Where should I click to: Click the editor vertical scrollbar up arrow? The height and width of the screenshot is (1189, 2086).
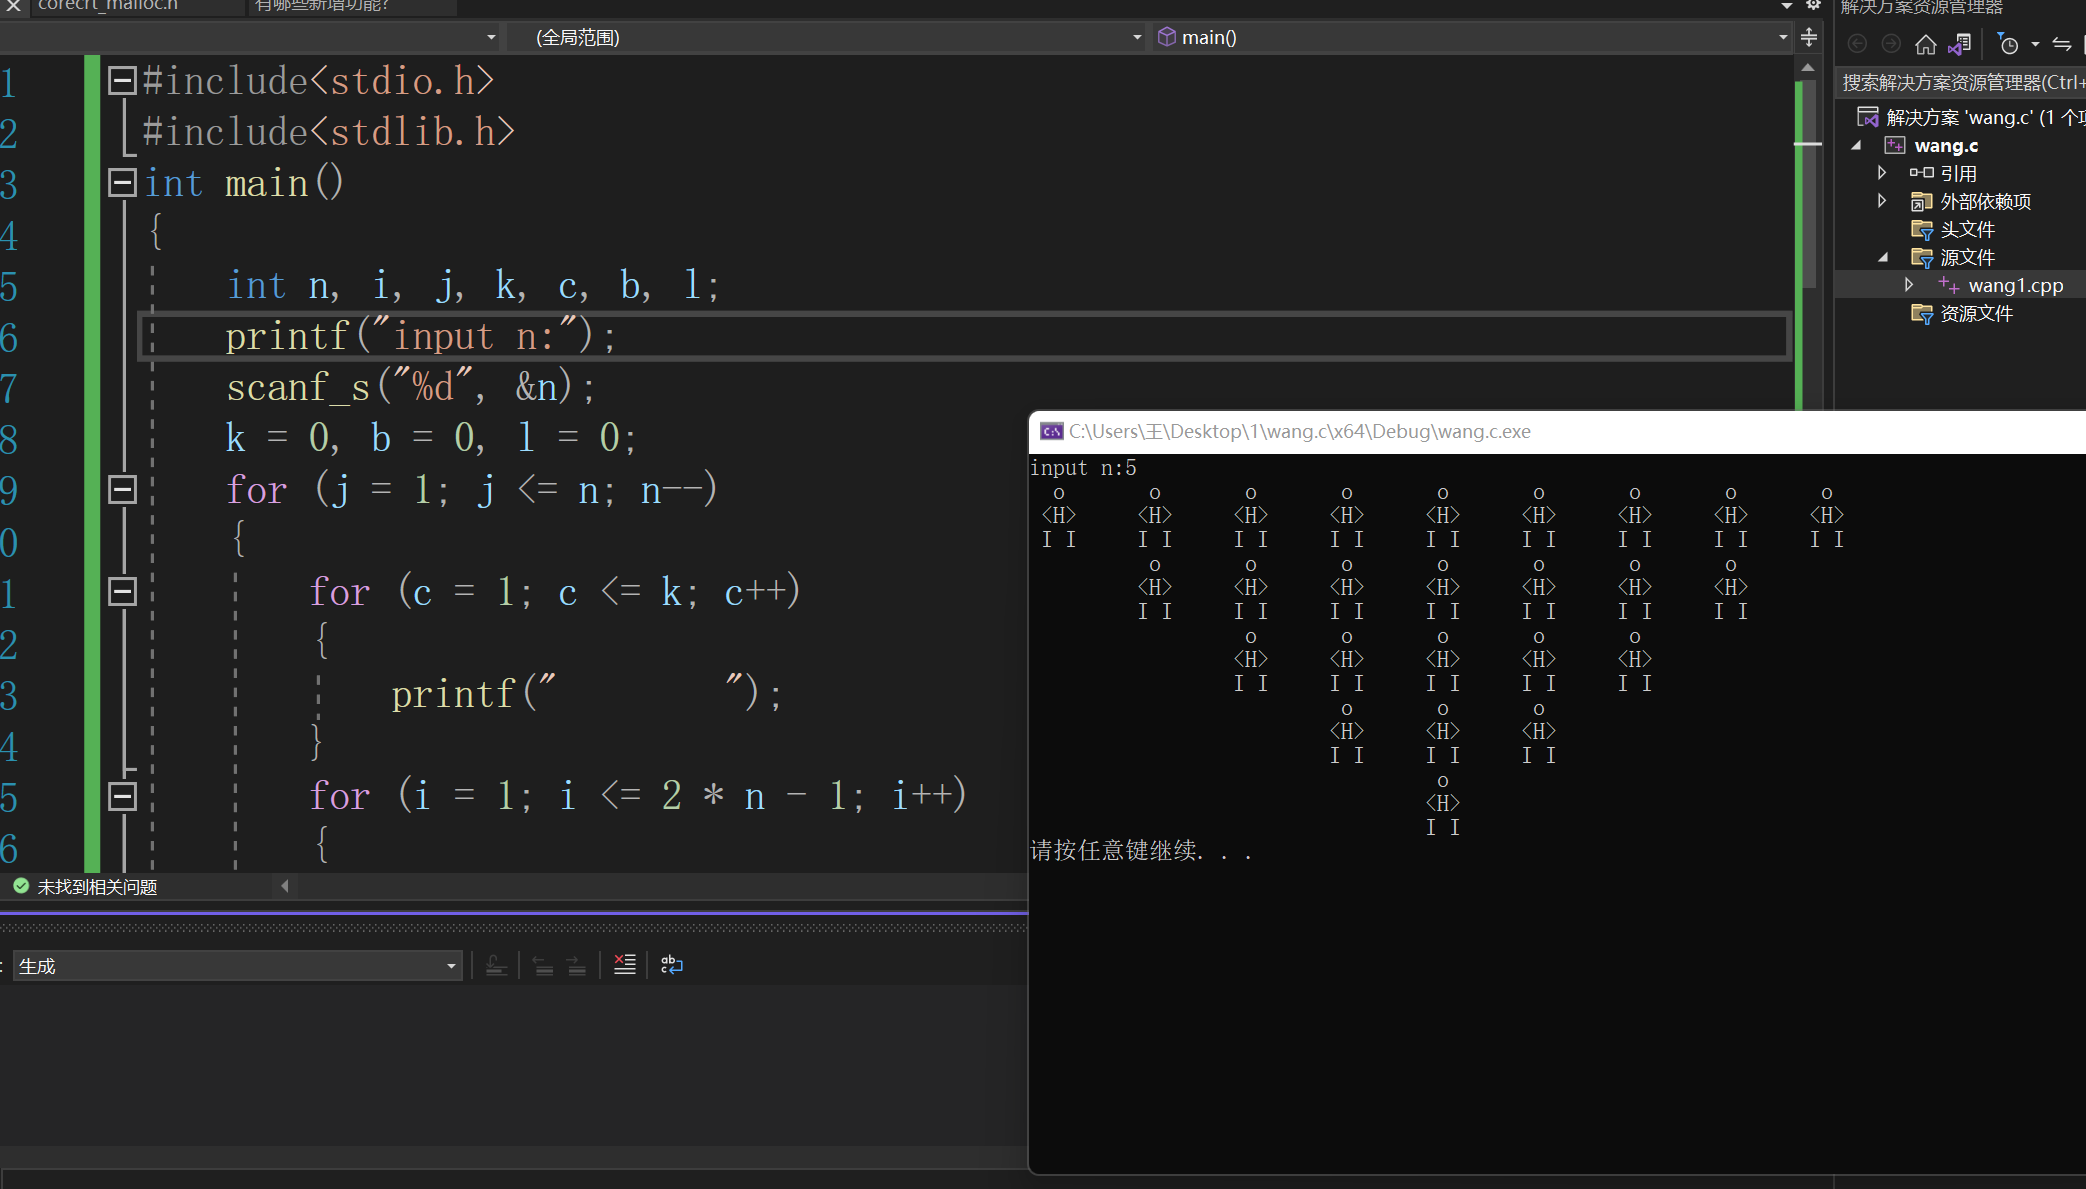click(x=1808, y=67)
